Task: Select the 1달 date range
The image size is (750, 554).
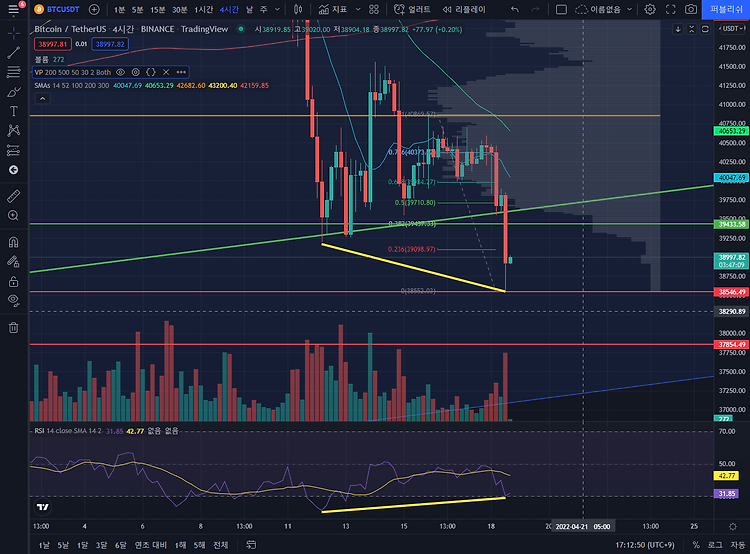Action: pyautogui.click(x=82, y=545)
